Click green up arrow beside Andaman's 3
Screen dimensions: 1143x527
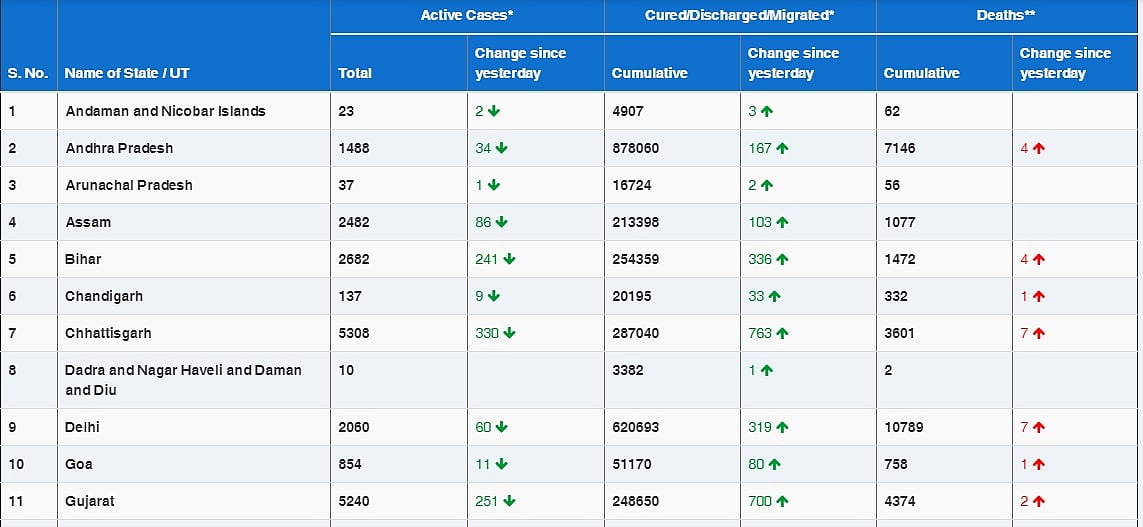(767, 111)
